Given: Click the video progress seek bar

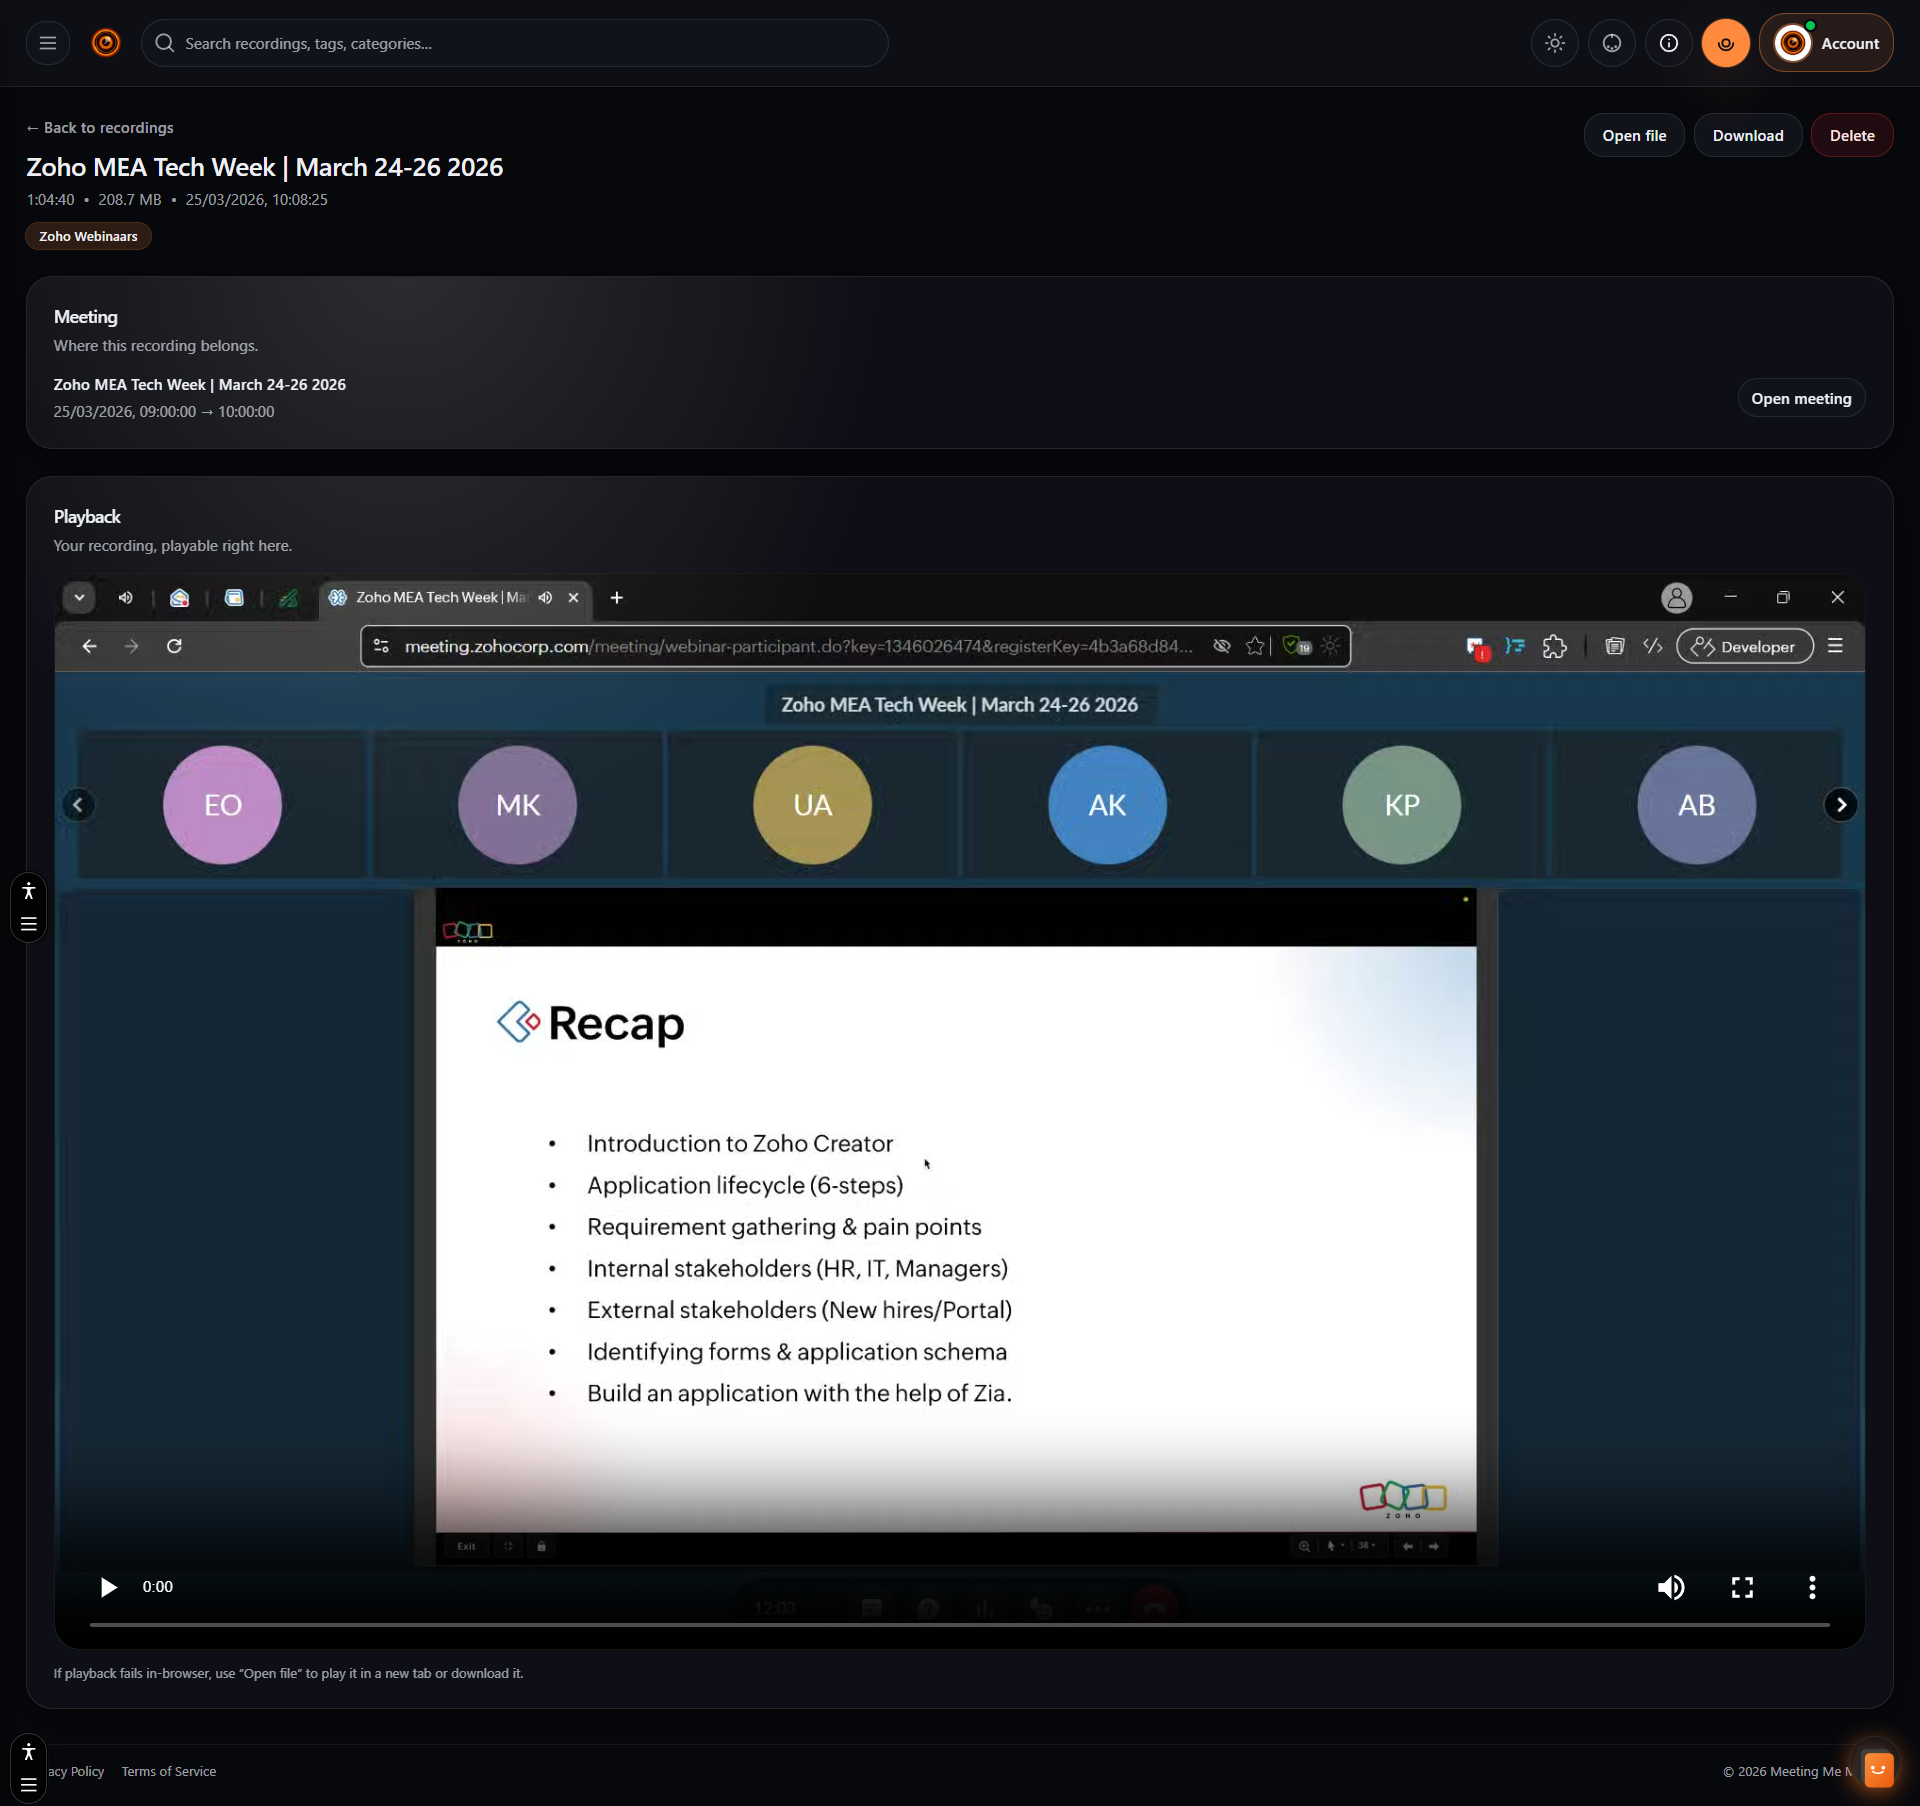Looking at the screenshot, I should pos(959,1625).
